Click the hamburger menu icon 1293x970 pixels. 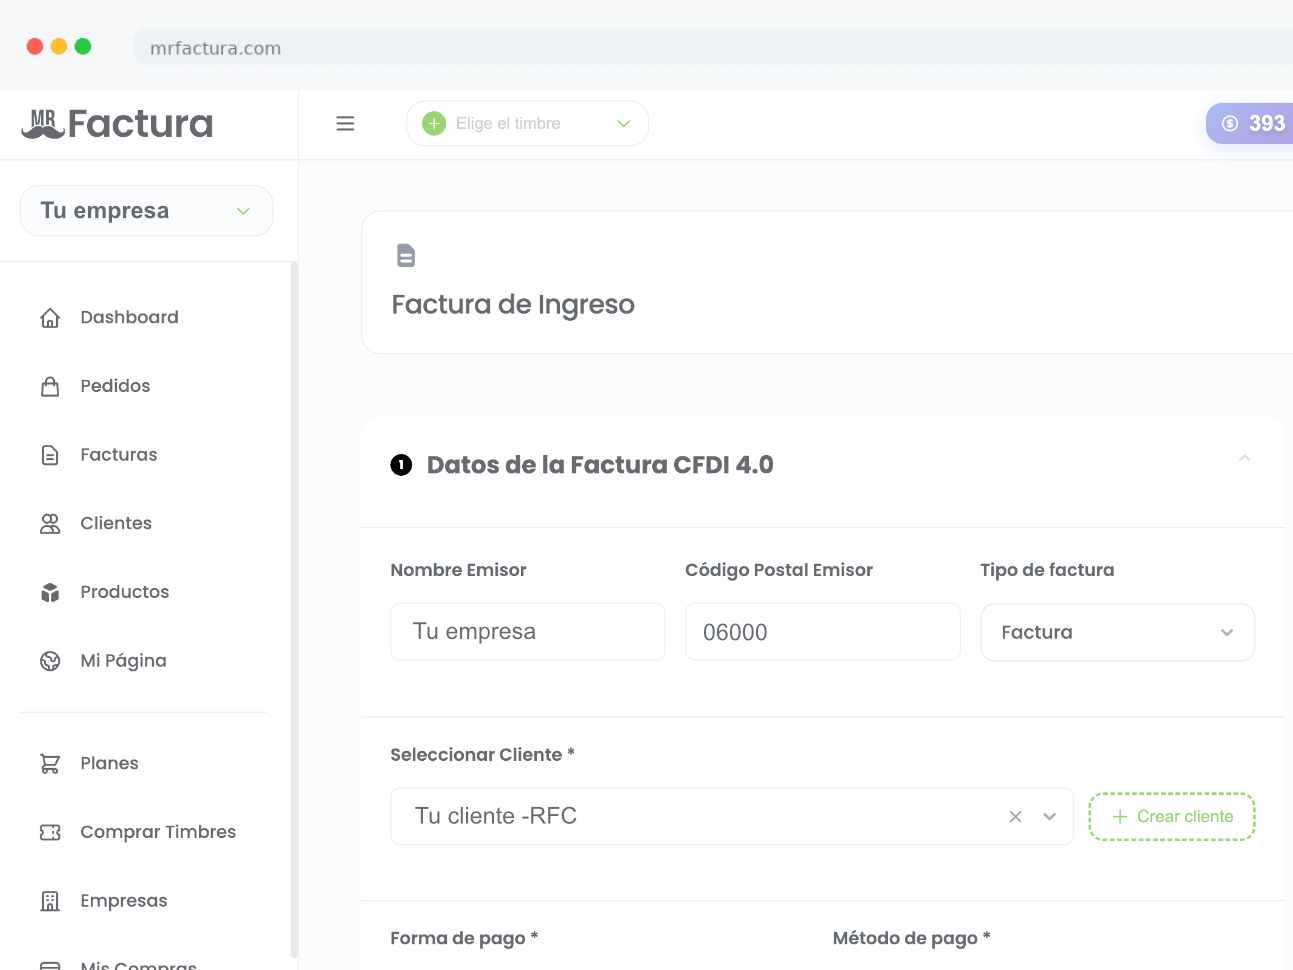click(x=345, y=124)
